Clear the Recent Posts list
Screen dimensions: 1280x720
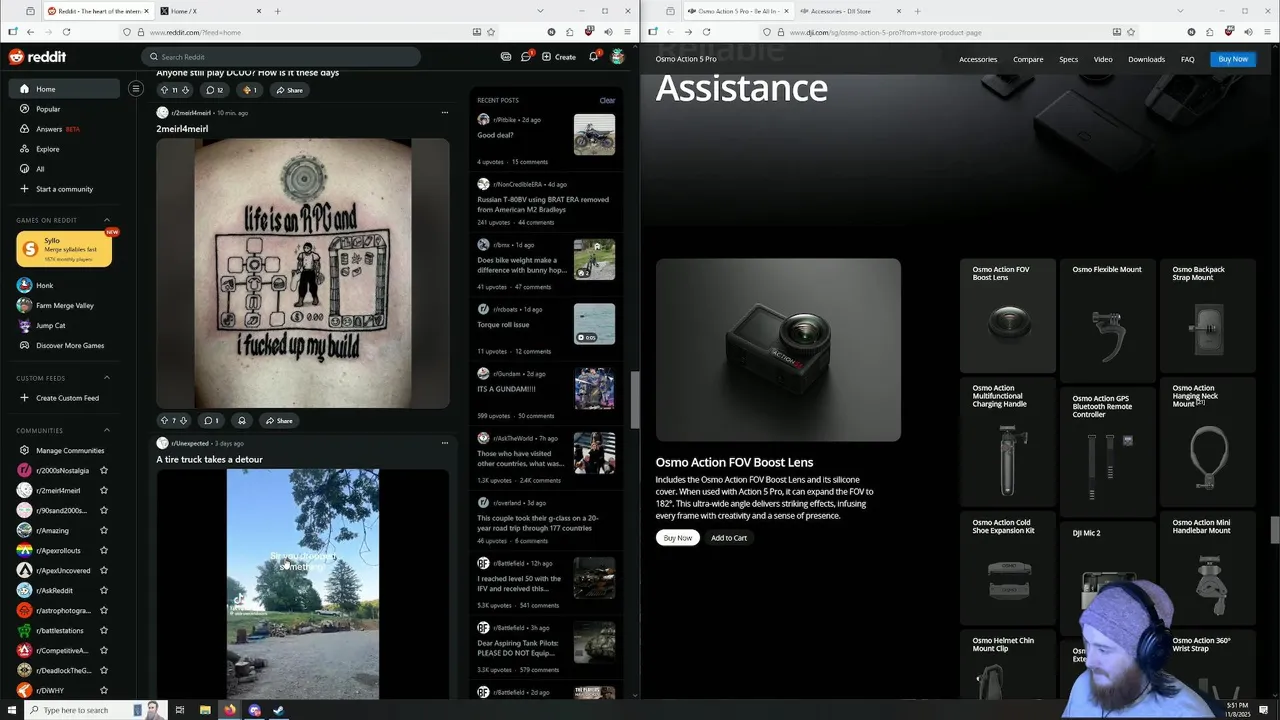pyautogui.click(x=607, y=100)
